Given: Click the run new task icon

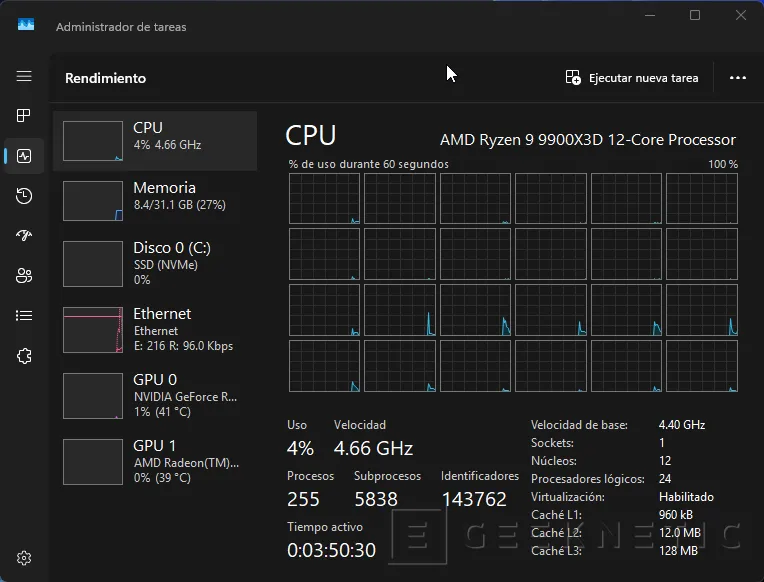Looking at the screenshot, I should [x=573, y=78].
